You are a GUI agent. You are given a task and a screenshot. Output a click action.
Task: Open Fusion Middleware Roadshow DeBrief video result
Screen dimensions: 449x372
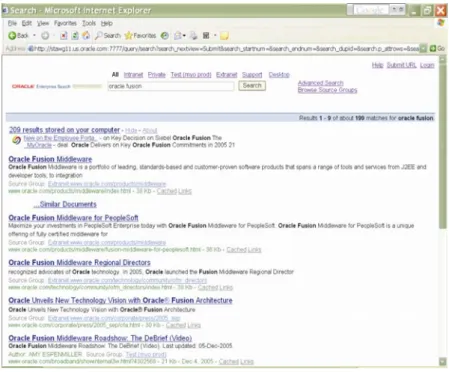(x=100, y=338)
